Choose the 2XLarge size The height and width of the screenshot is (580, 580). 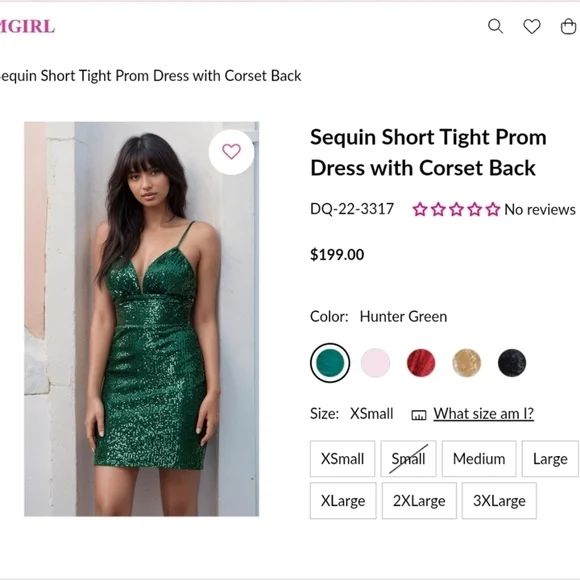(419, 500)
